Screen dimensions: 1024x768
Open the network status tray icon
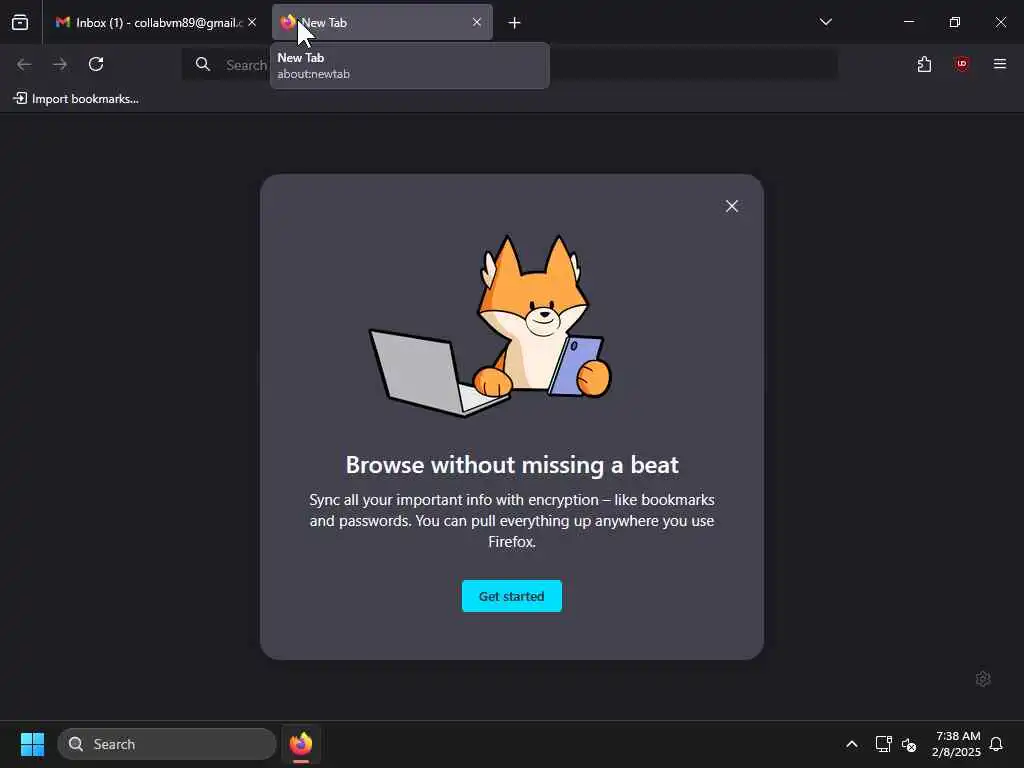pos(883,744)
